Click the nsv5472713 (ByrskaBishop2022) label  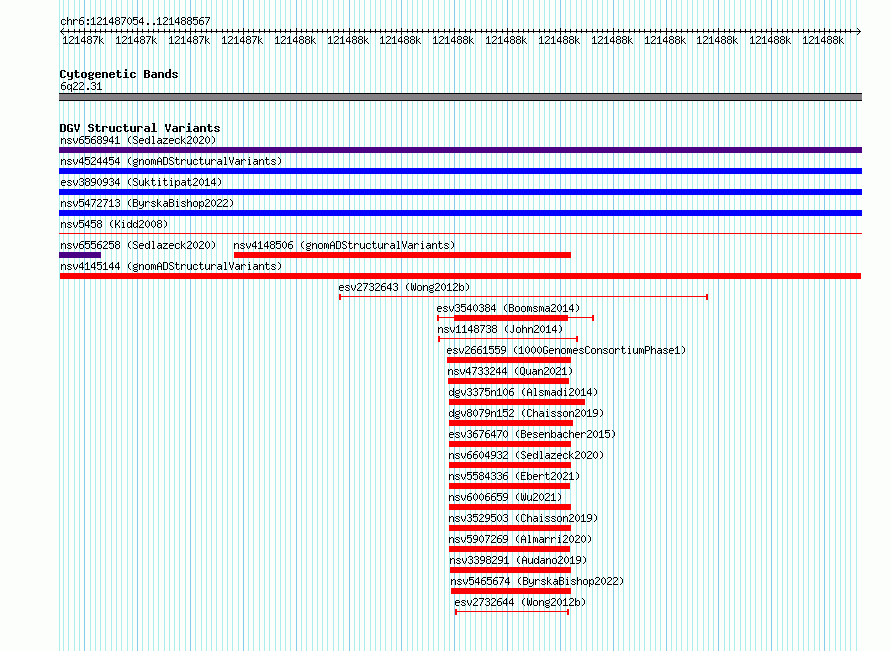[x=147, y=203]
